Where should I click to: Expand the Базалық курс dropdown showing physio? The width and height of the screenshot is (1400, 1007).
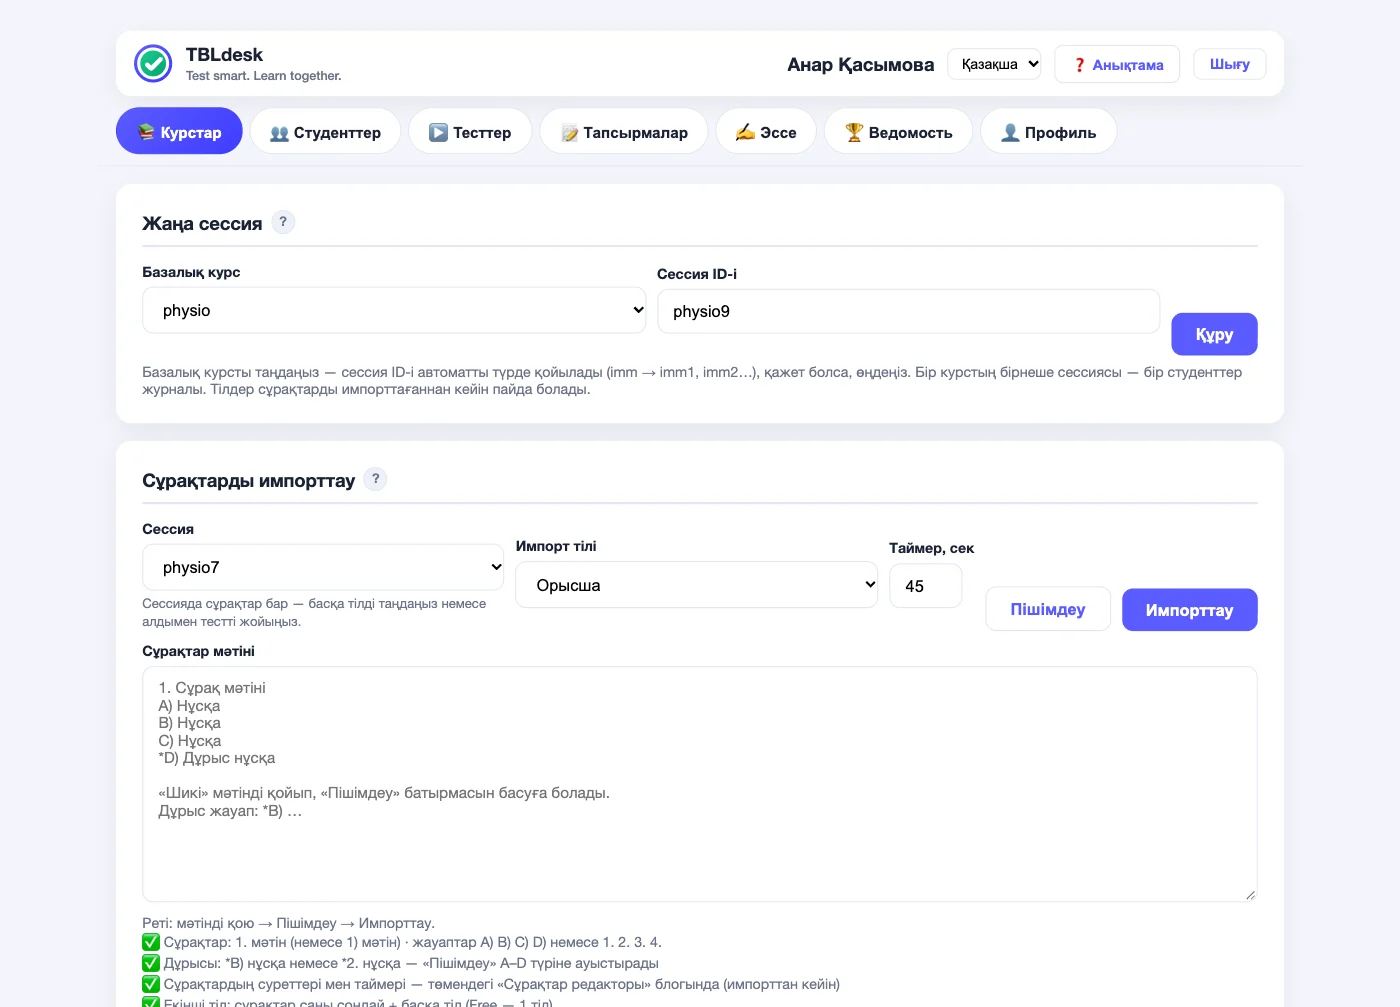tap(394, 310)
